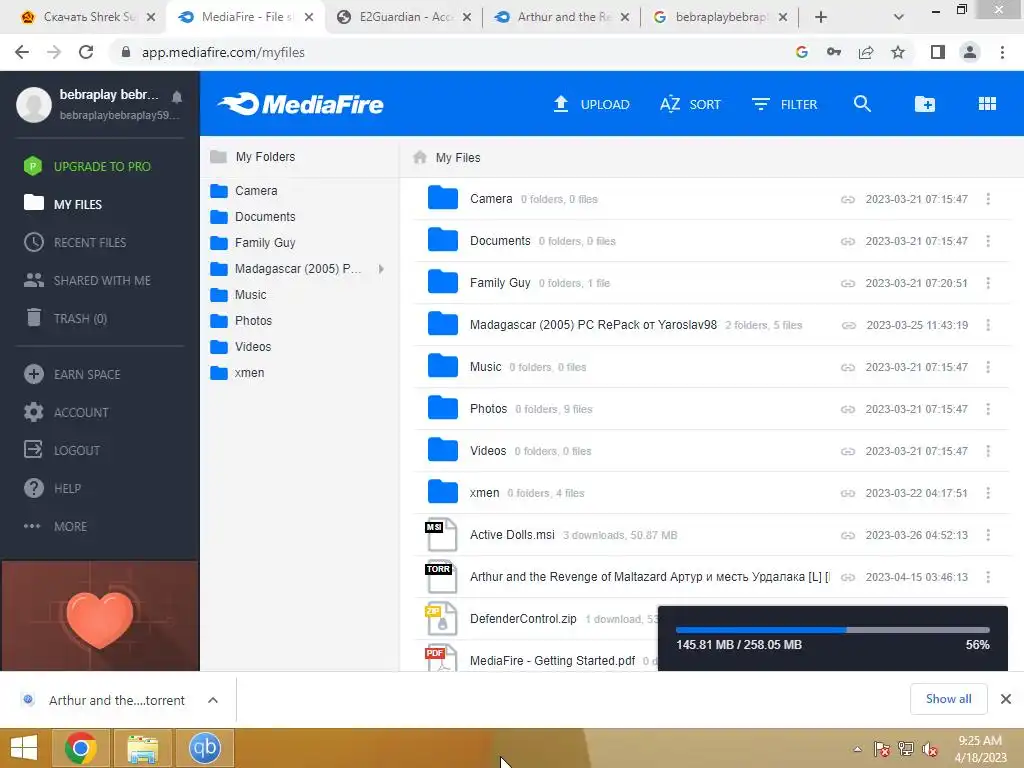Image resolution: width=1024 pixels, height=768 pixels.
Task: Select Music in the folder tree
Action: point(238,295)
